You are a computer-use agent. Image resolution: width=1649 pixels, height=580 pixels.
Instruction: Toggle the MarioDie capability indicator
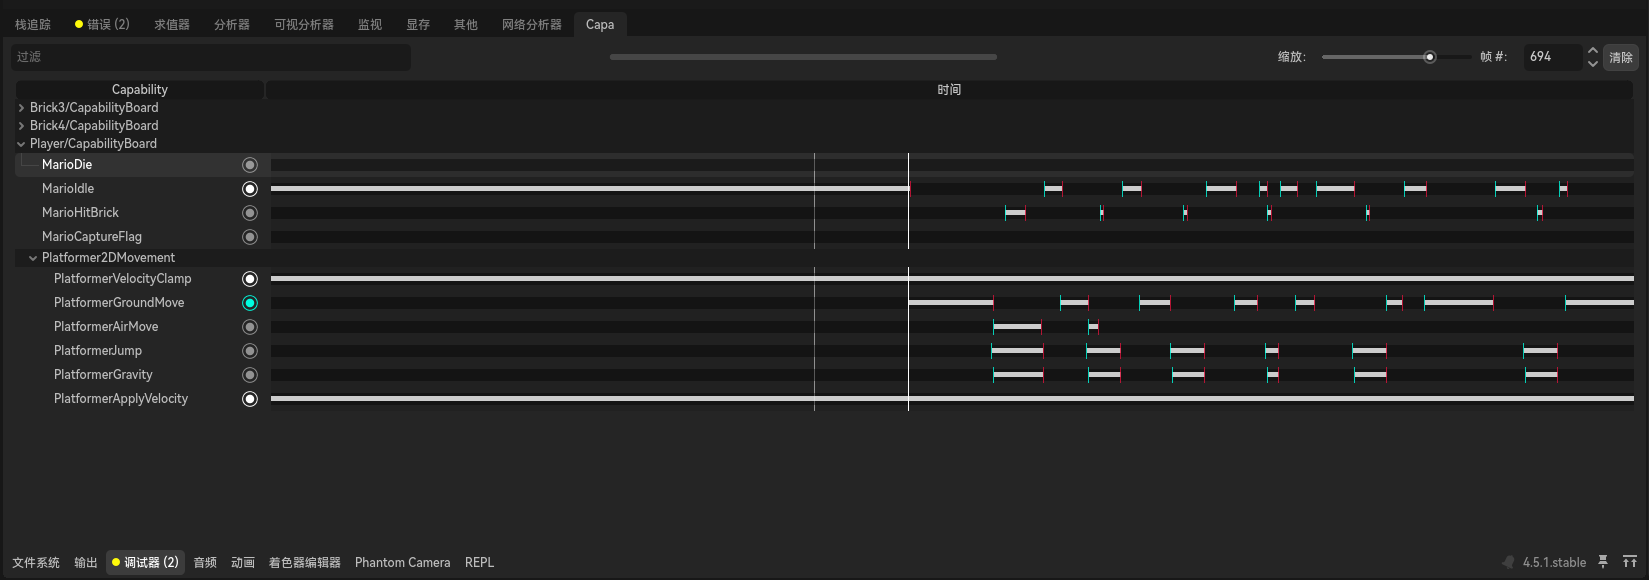coord(250,165)
